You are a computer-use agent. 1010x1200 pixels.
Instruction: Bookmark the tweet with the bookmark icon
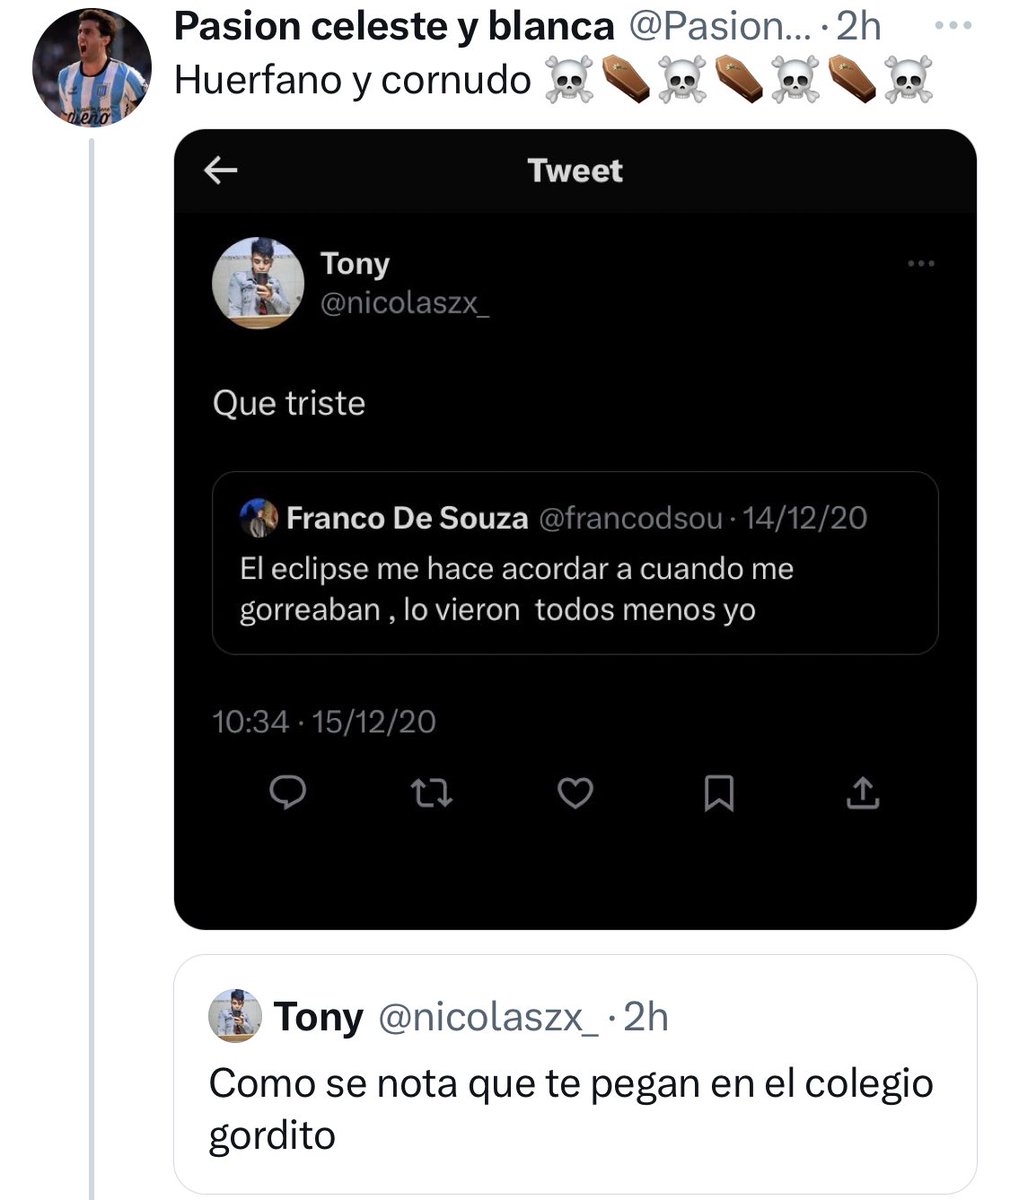click(x=719, y=794)
